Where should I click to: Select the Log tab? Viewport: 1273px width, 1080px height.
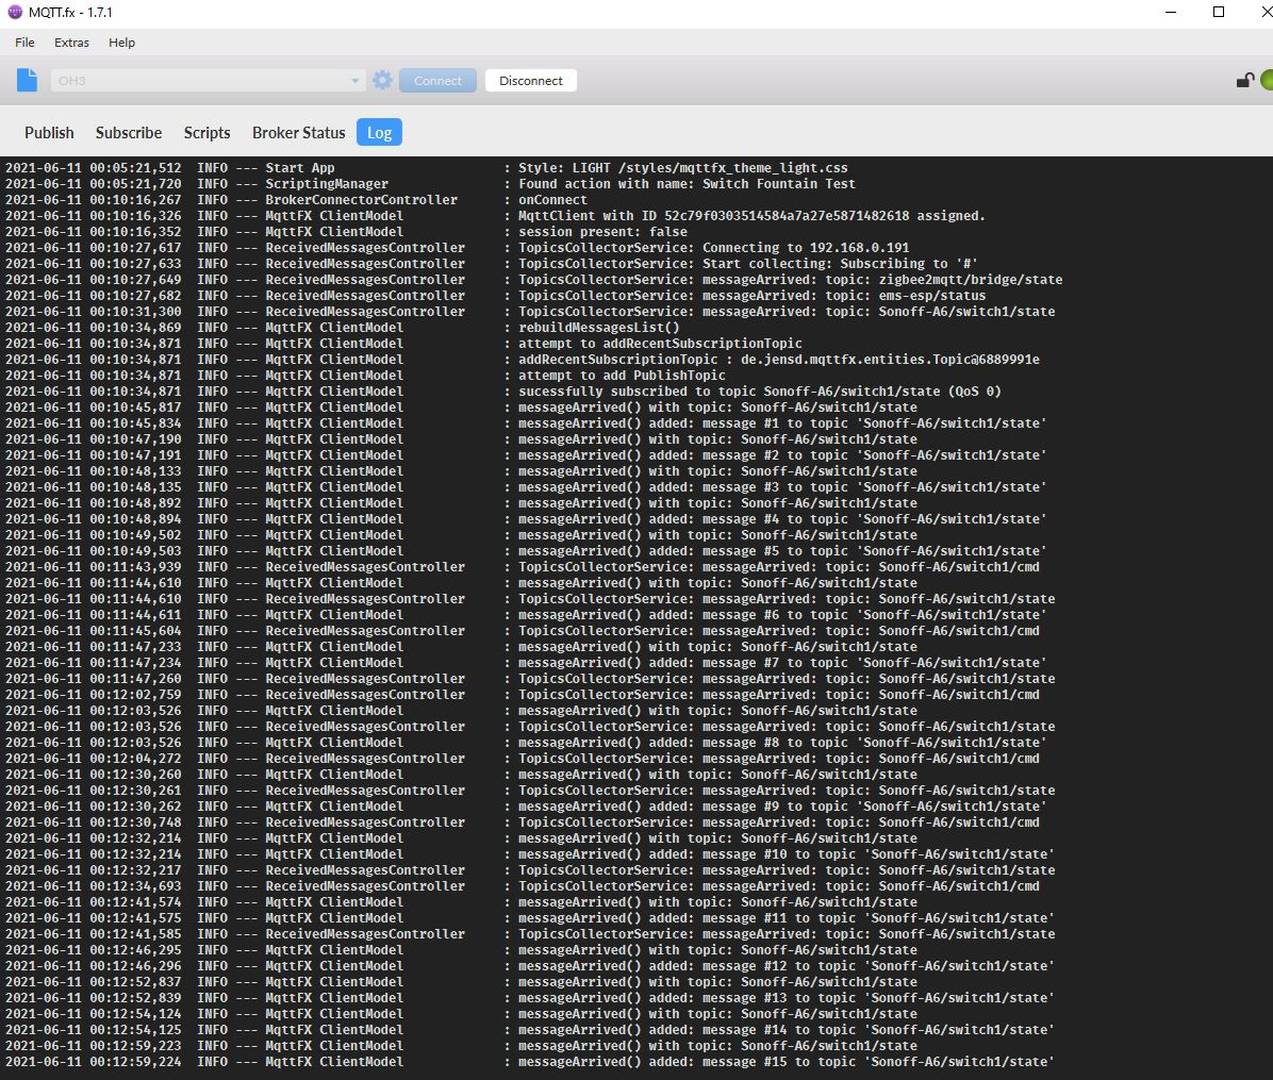[379, 132]
